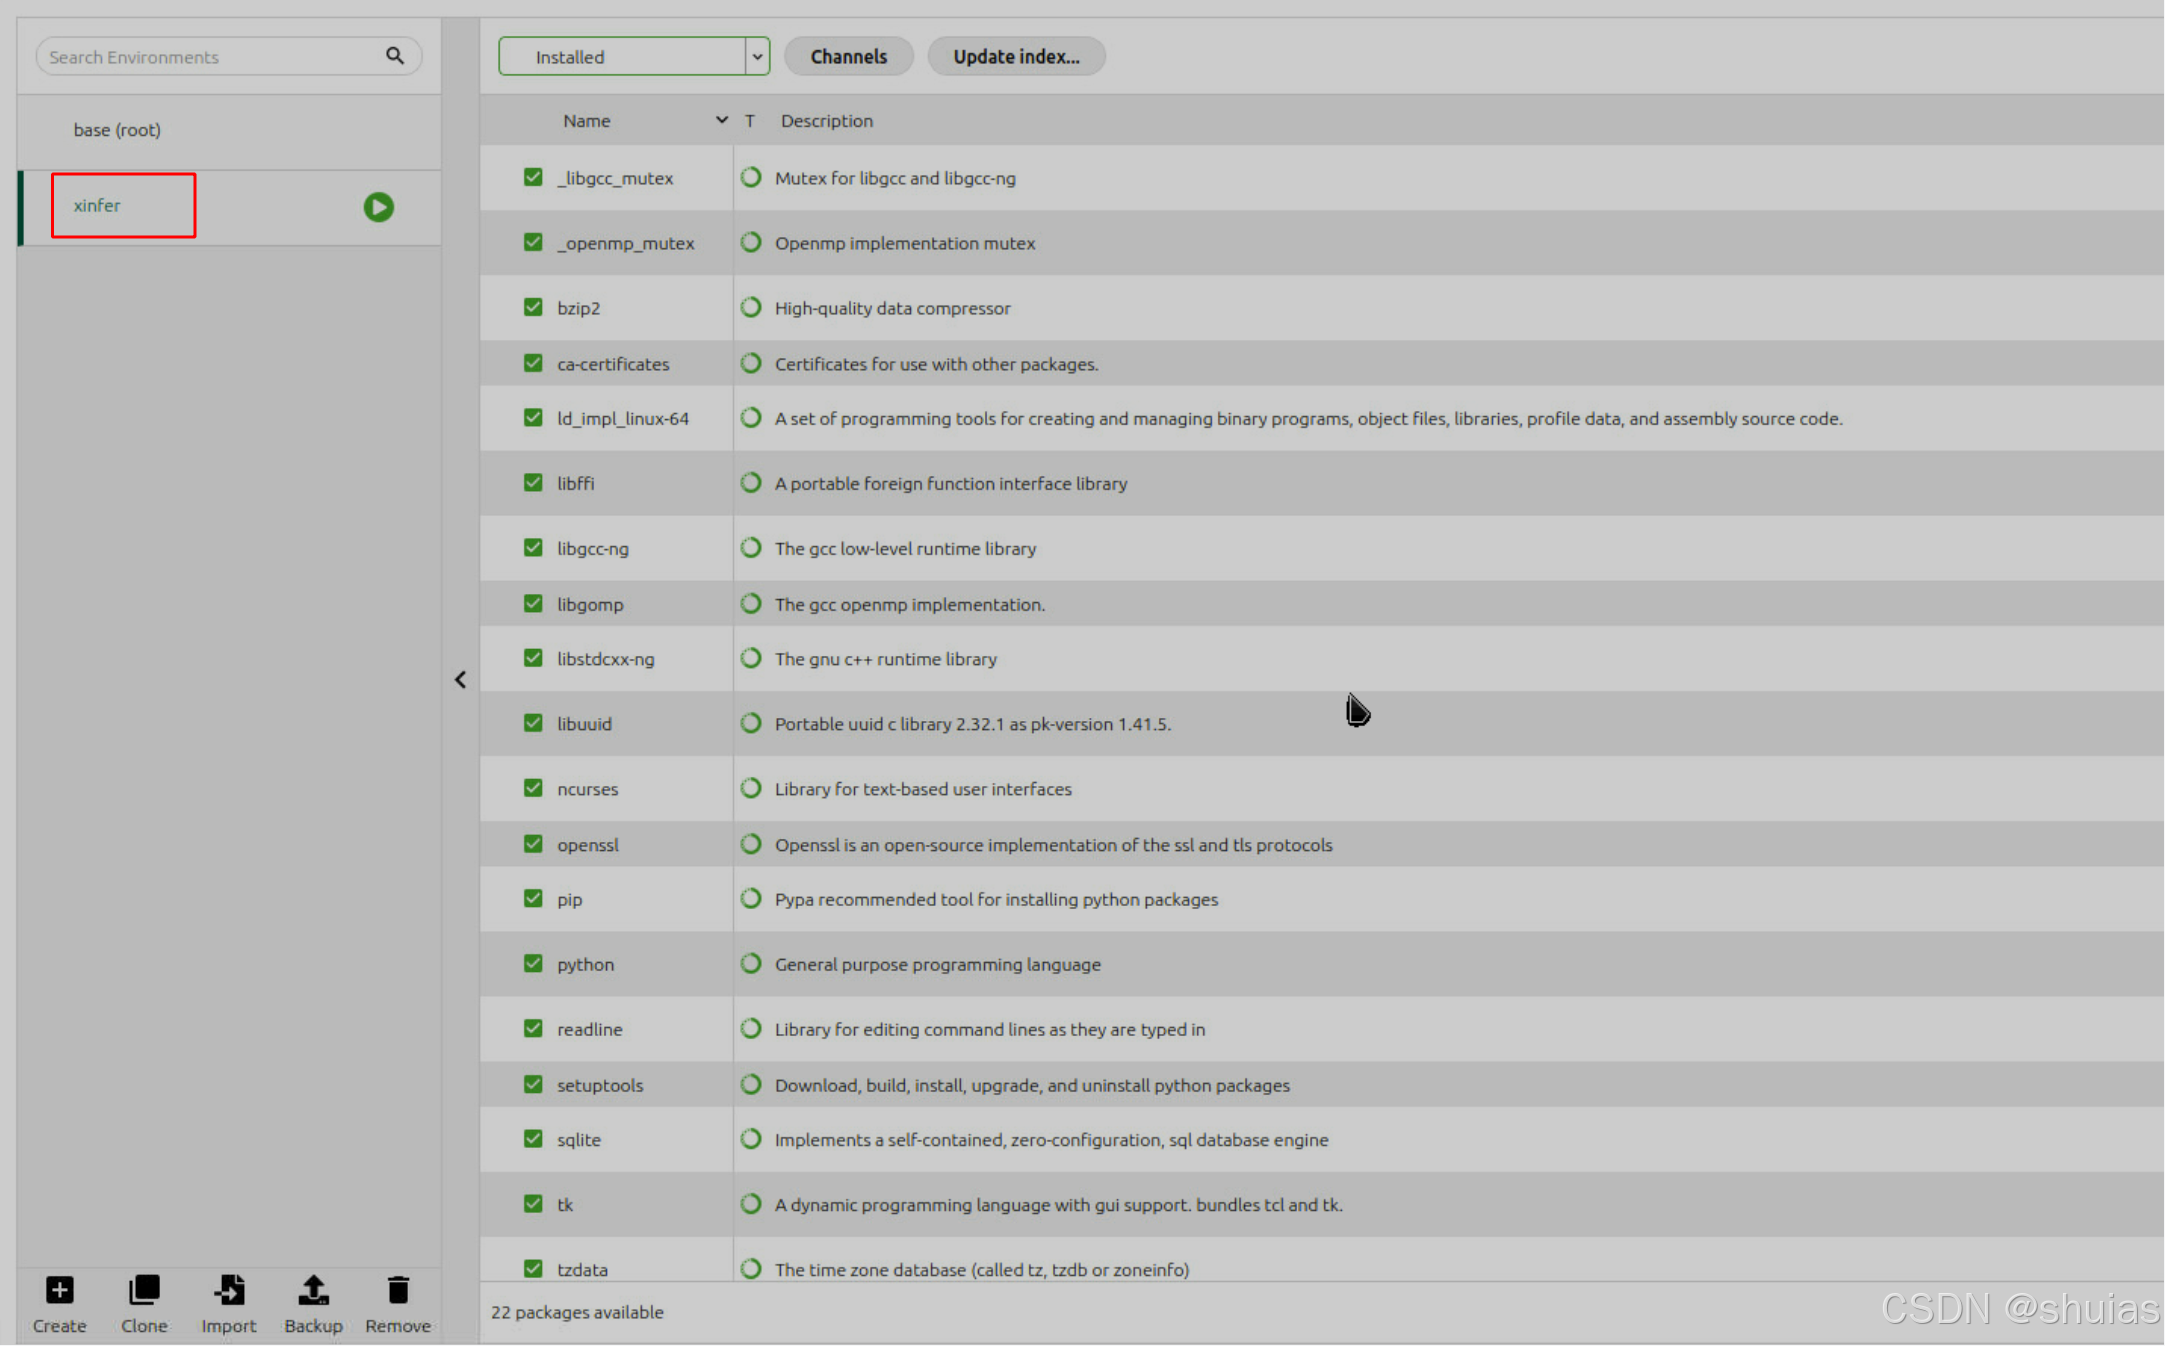The height and width of the screenshot is (1346, 2165).
Task: Toggle the sqlite package checkbox
Action: 533,1138
